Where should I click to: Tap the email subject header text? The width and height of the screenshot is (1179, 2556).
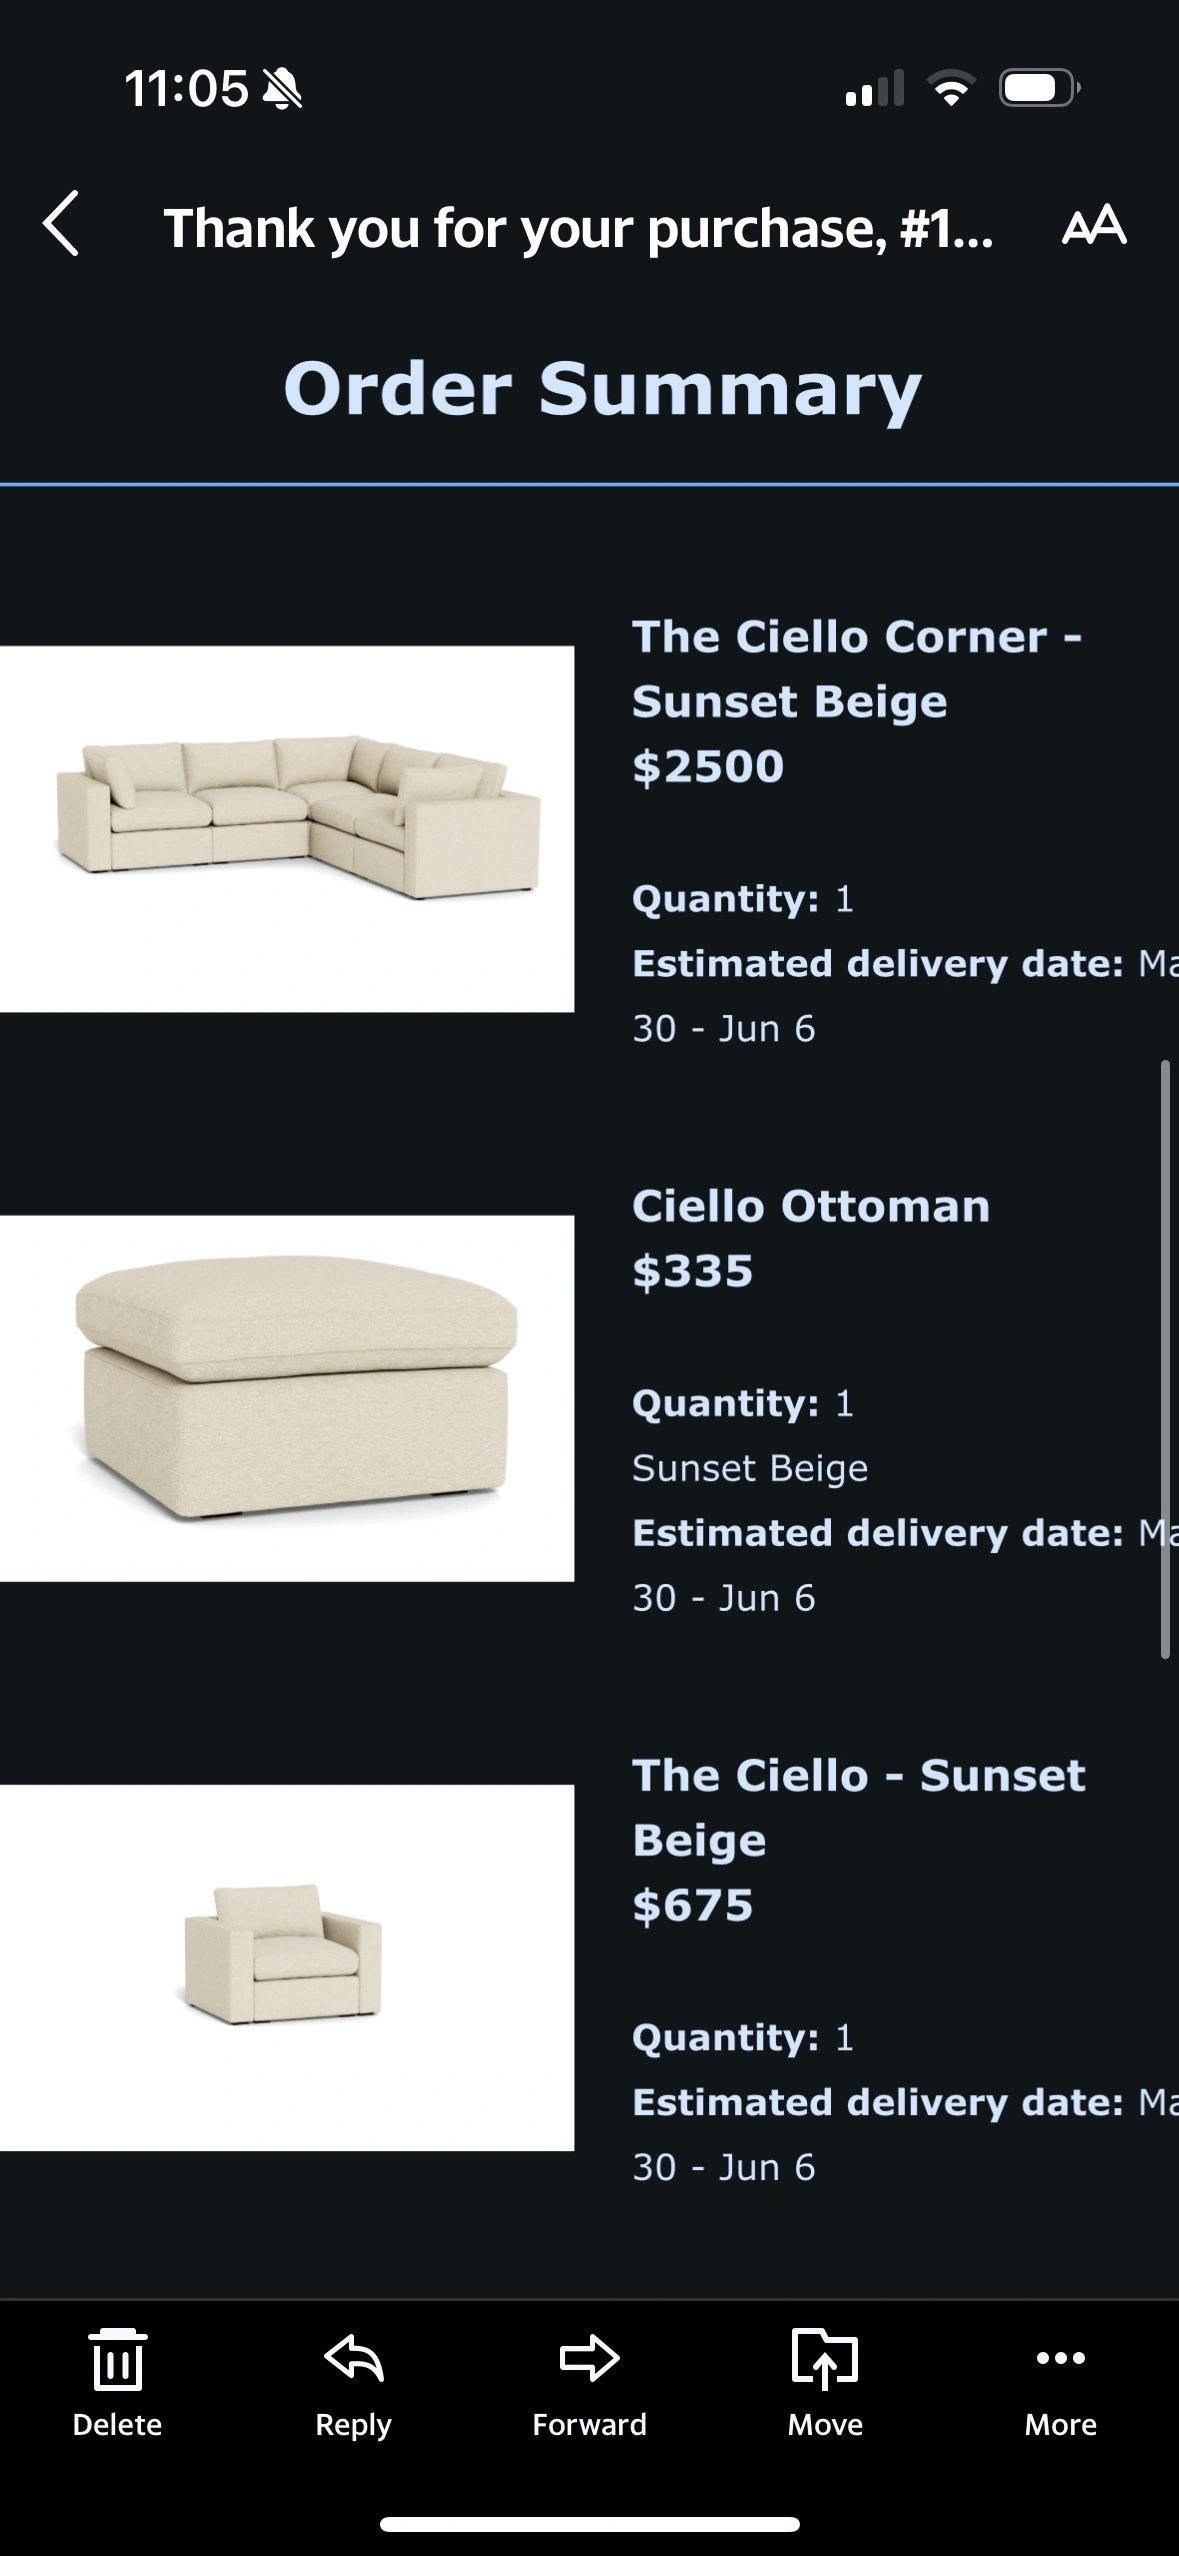tap(578, 228)
